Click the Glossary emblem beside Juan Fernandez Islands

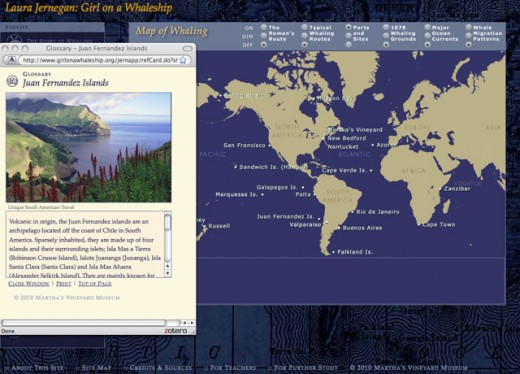click(x=12, y=81)
